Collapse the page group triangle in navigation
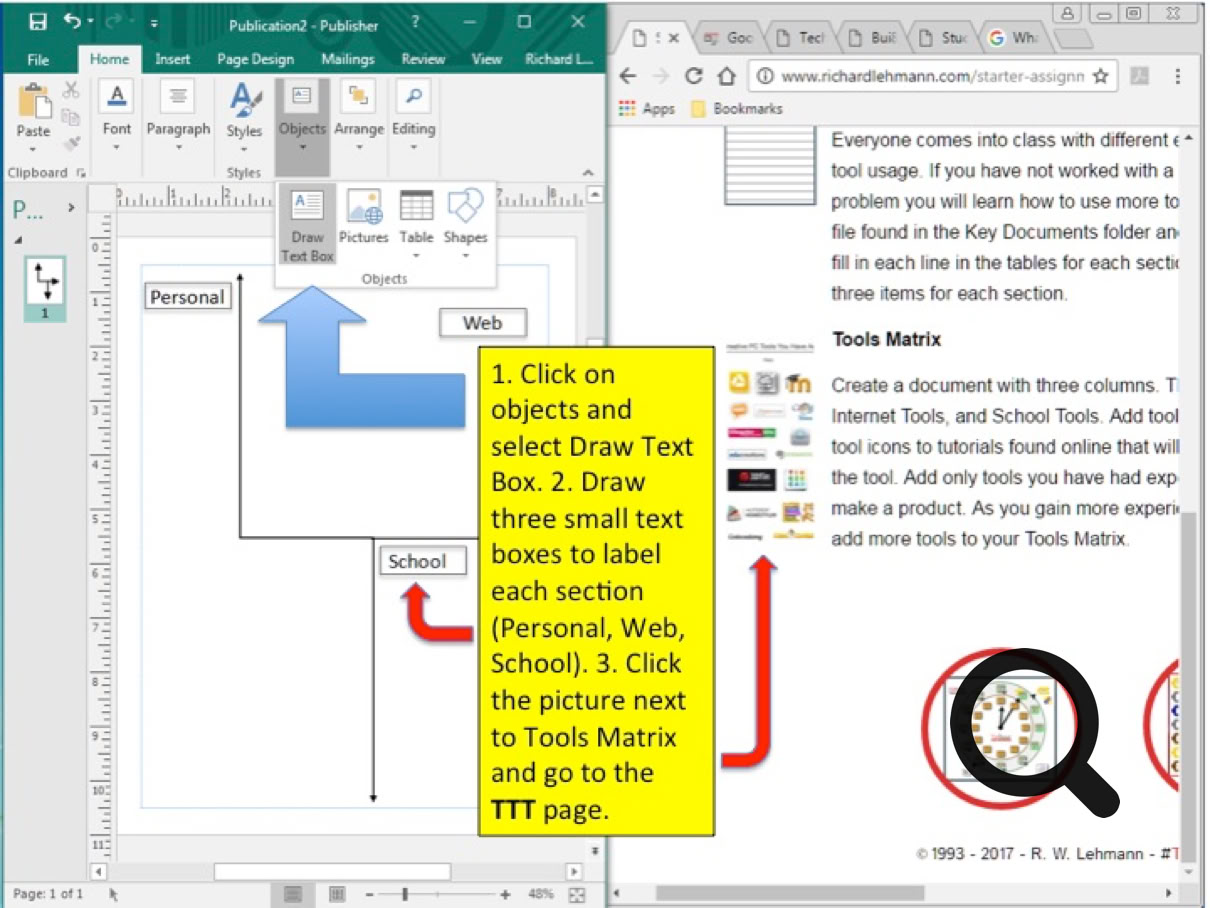1210x908 pixels. [x=18, y=240]
